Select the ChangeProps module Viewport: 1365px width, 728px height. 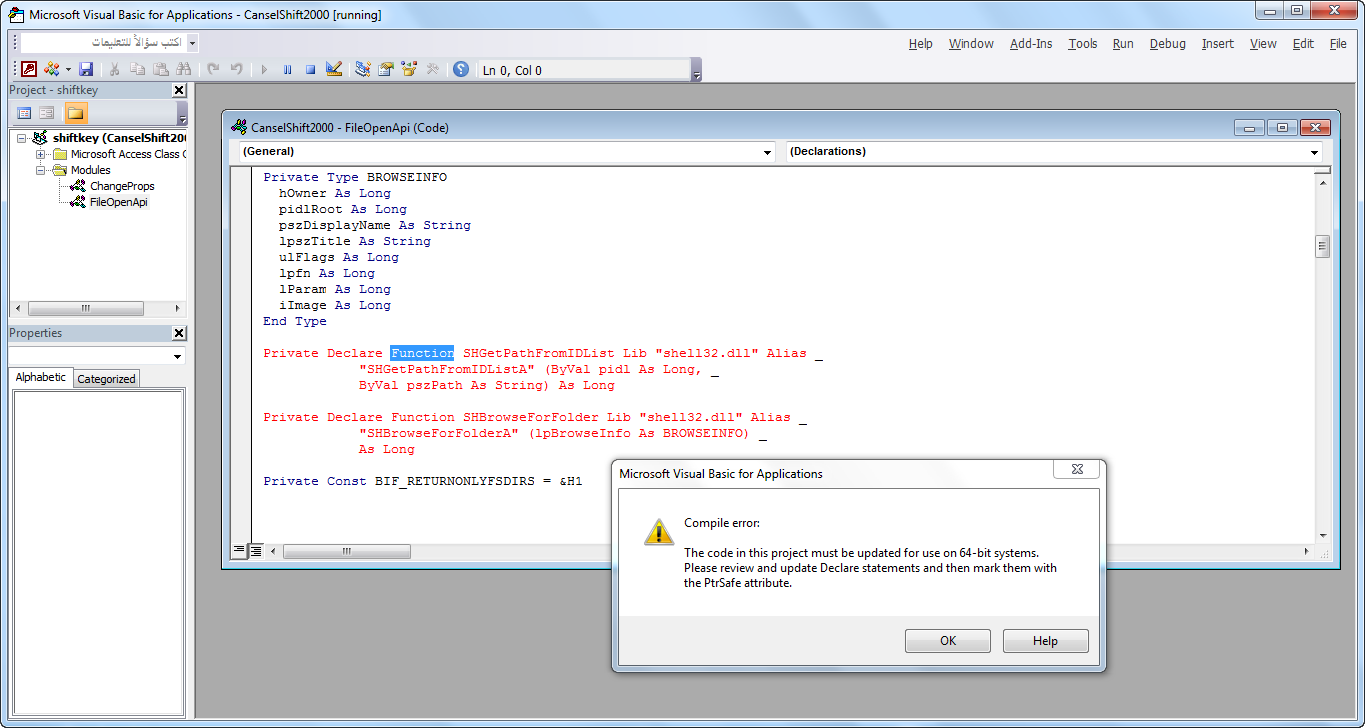point(122,186)
